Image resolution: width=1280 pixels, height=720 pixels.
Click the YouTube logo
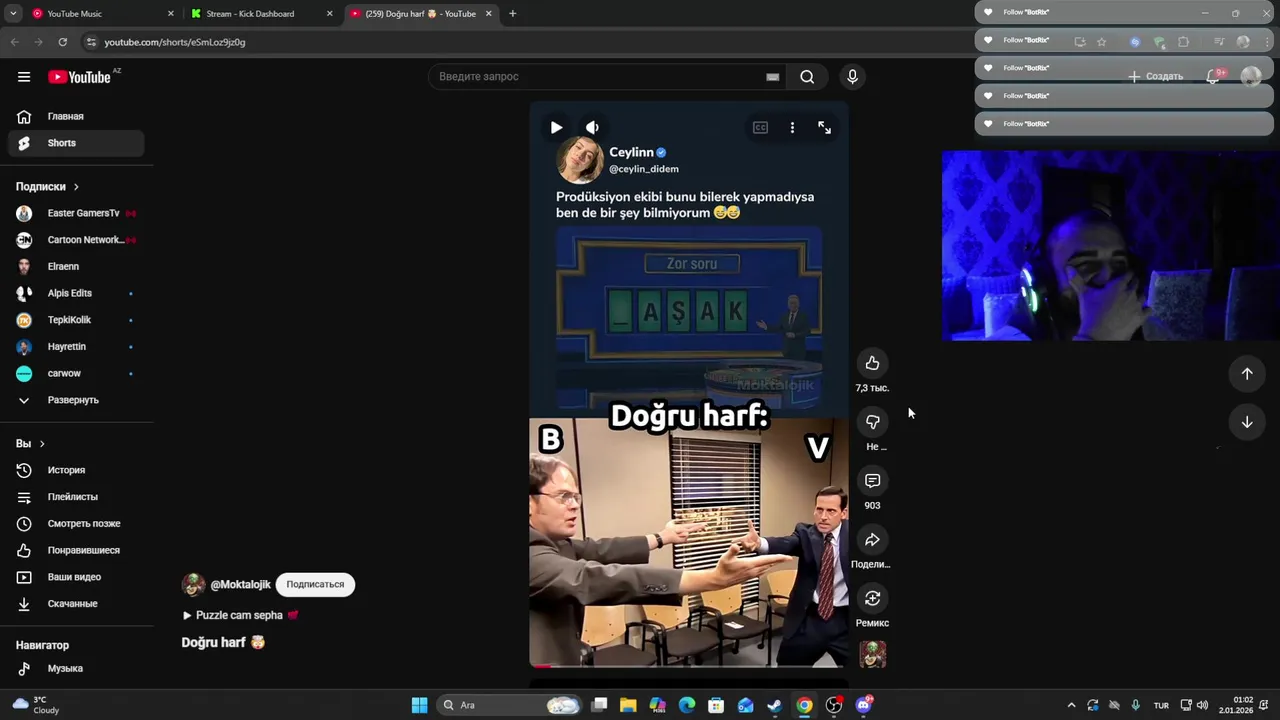point(80,77)
